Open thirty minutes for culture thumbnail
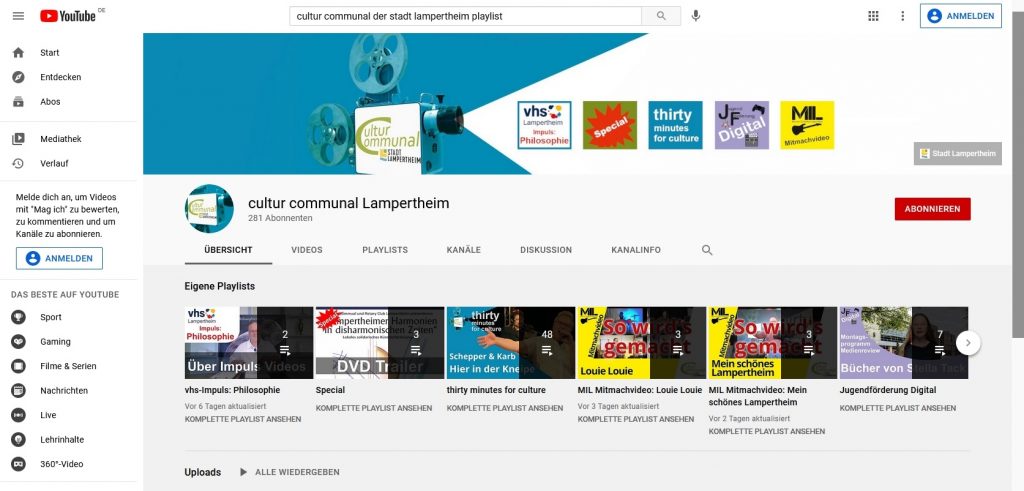The height and width of the screenshot is (491, 1024). tap(511, 343)
